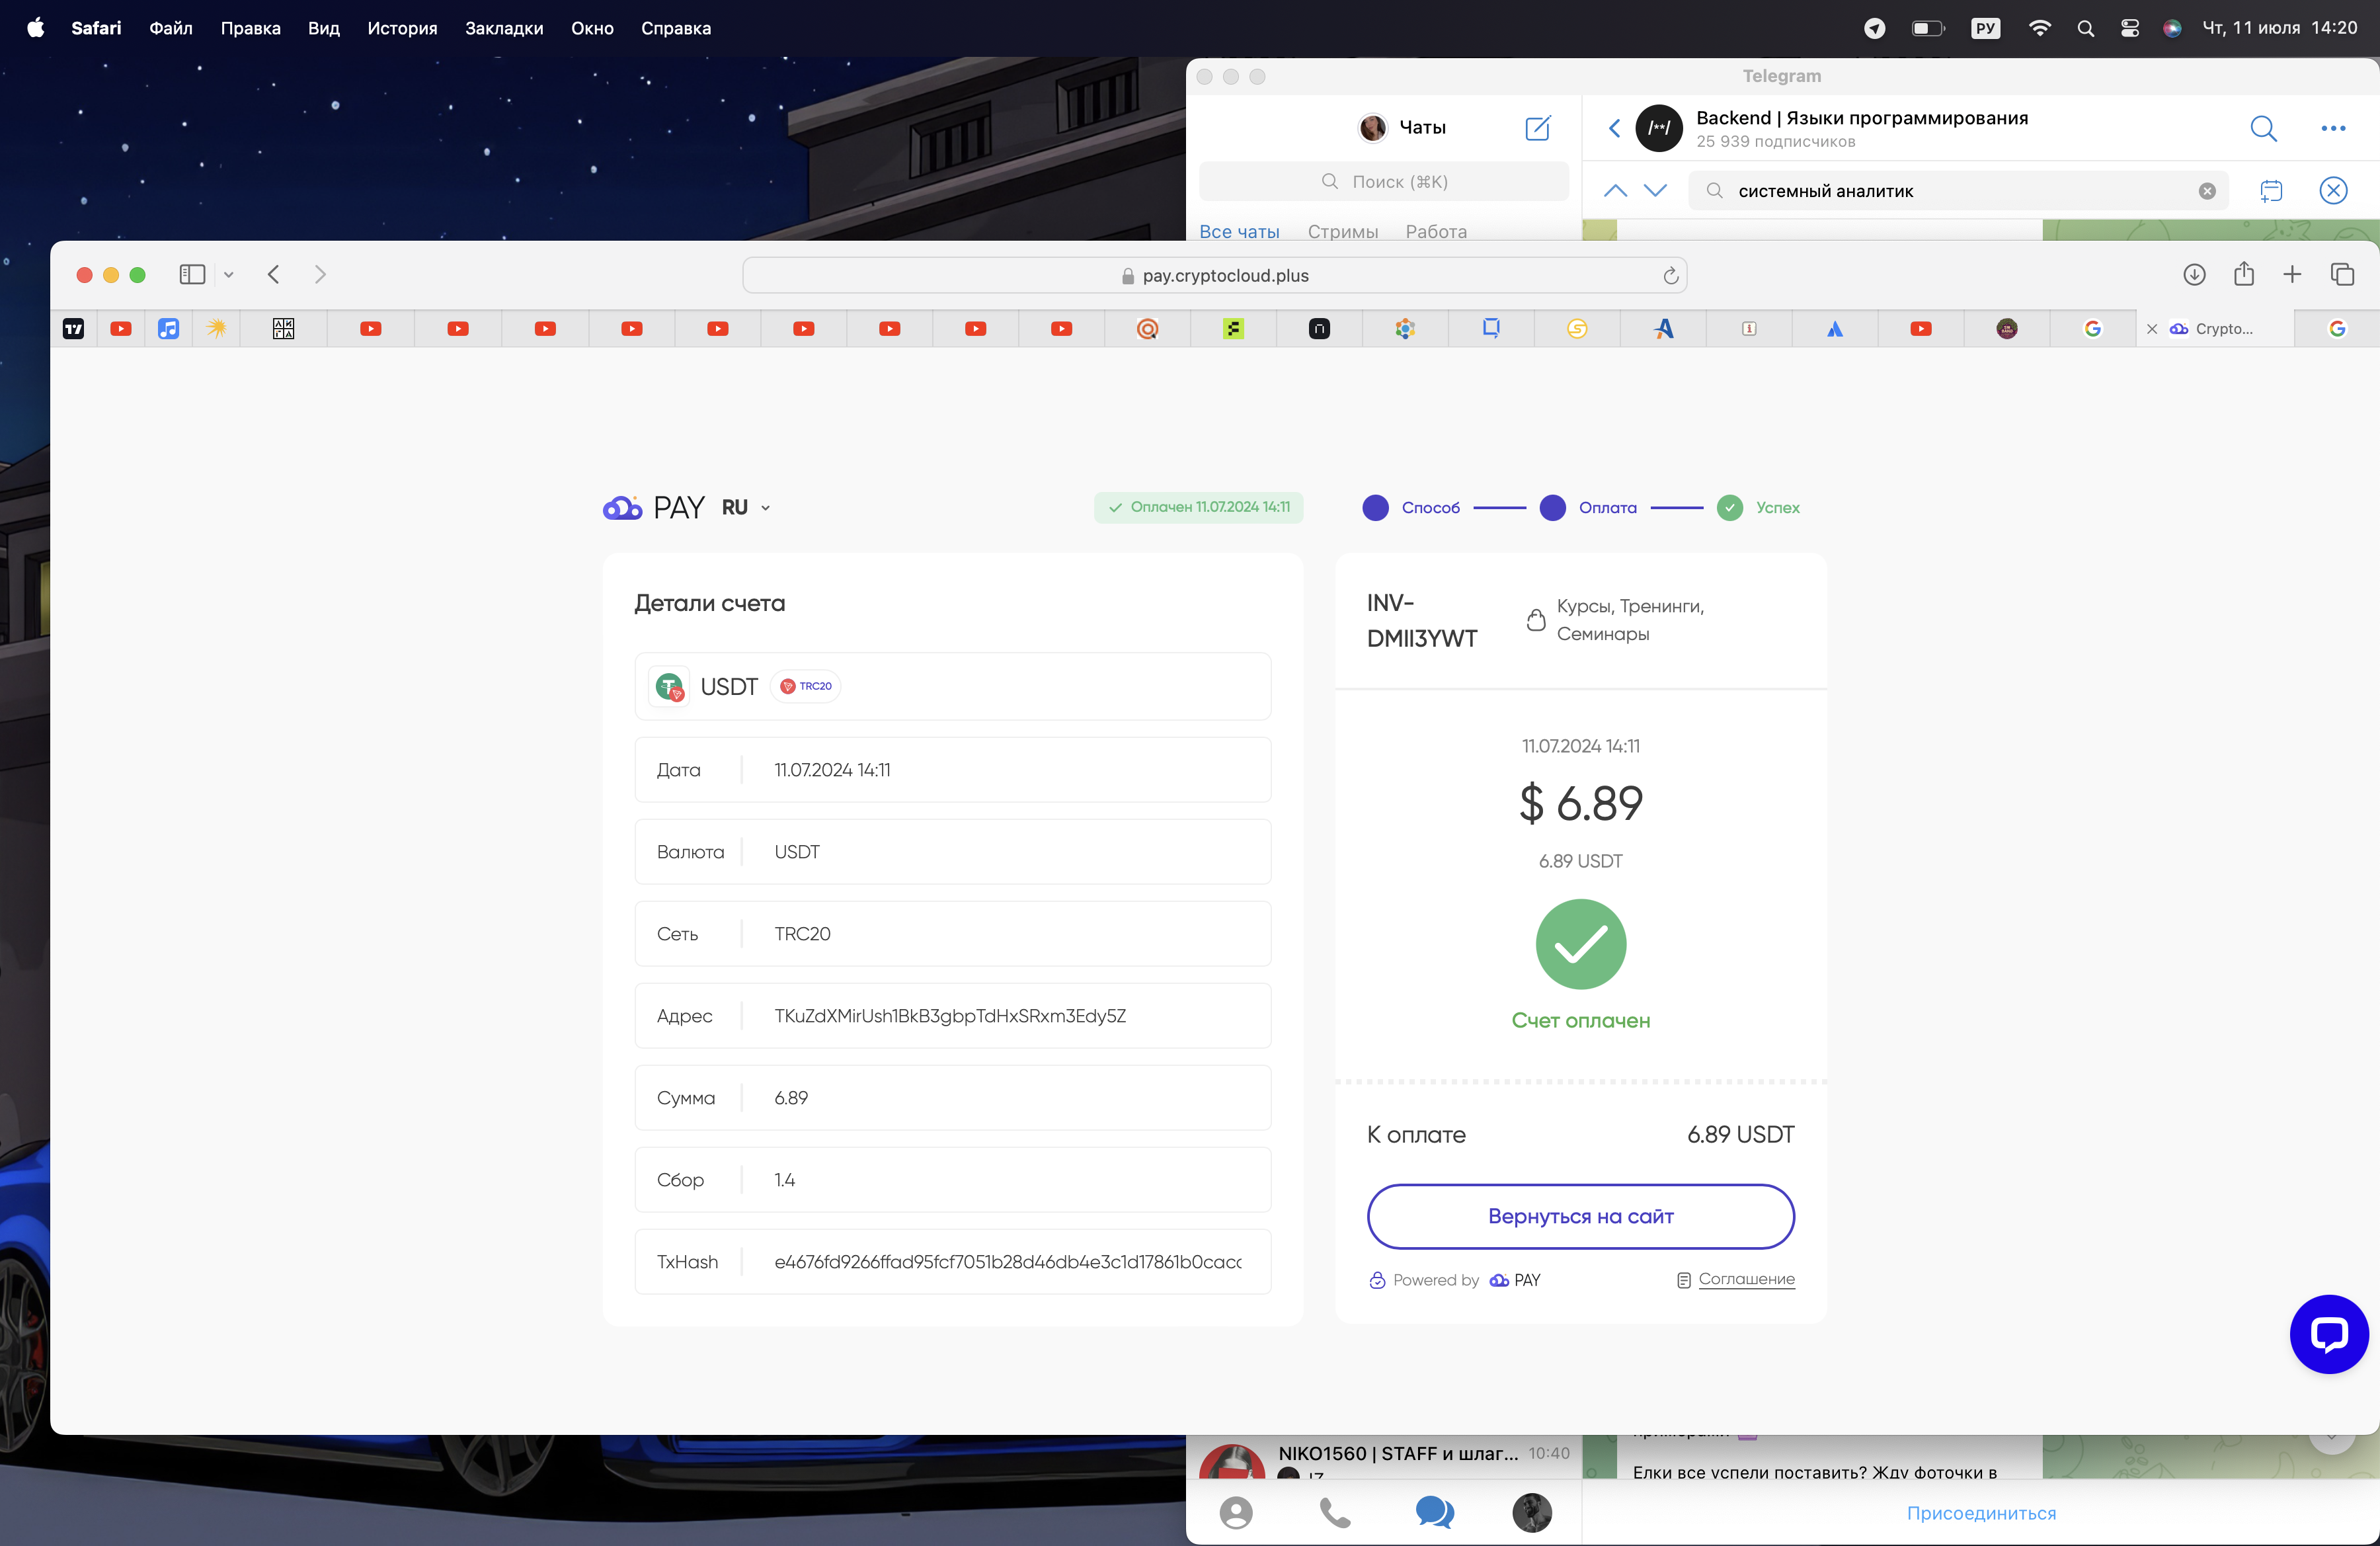The image size is (2380, 1546).
Task: Reload the pay.cryptocloud.plus page
Action: coord(1670,275)
